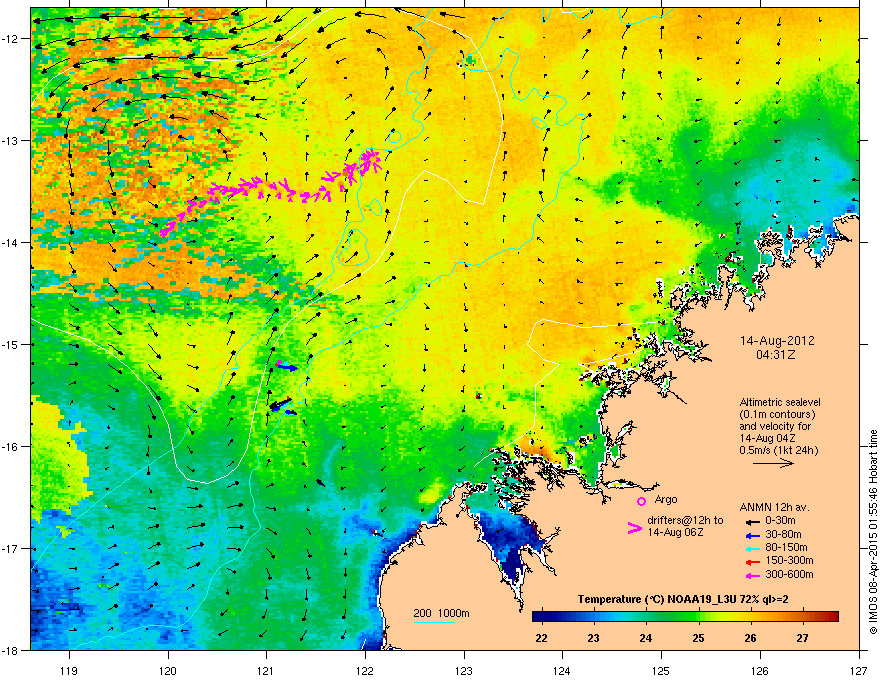The width and height of the screenshot is (880, 680).
Task: Click the magenta drifter track on the map
Action: [x=269, y=190]
